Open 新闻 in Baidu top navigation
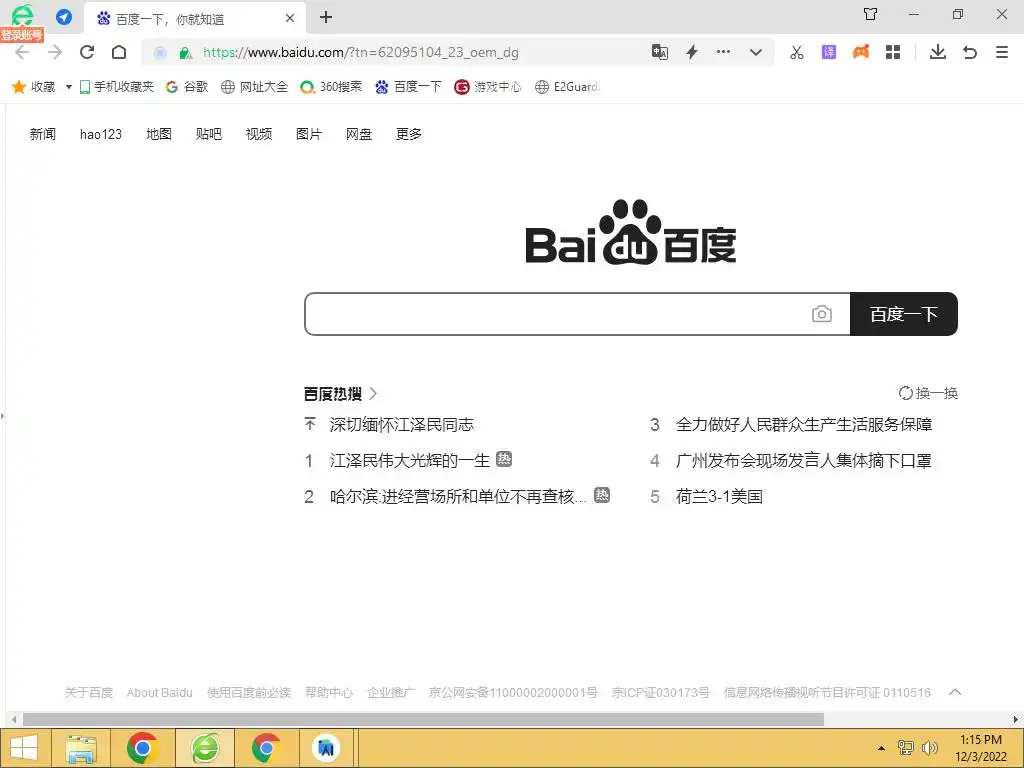The image size is (1024, 768). [42, 134]
